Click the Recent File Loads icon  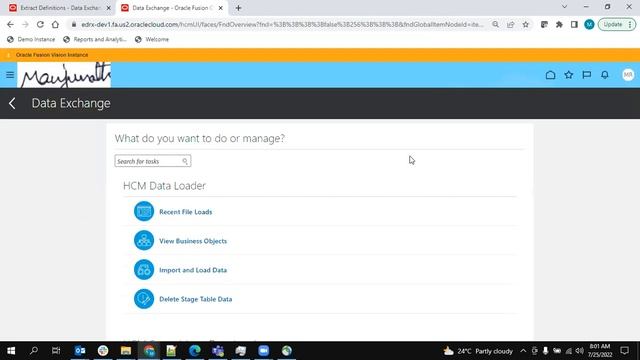[144, 211]
